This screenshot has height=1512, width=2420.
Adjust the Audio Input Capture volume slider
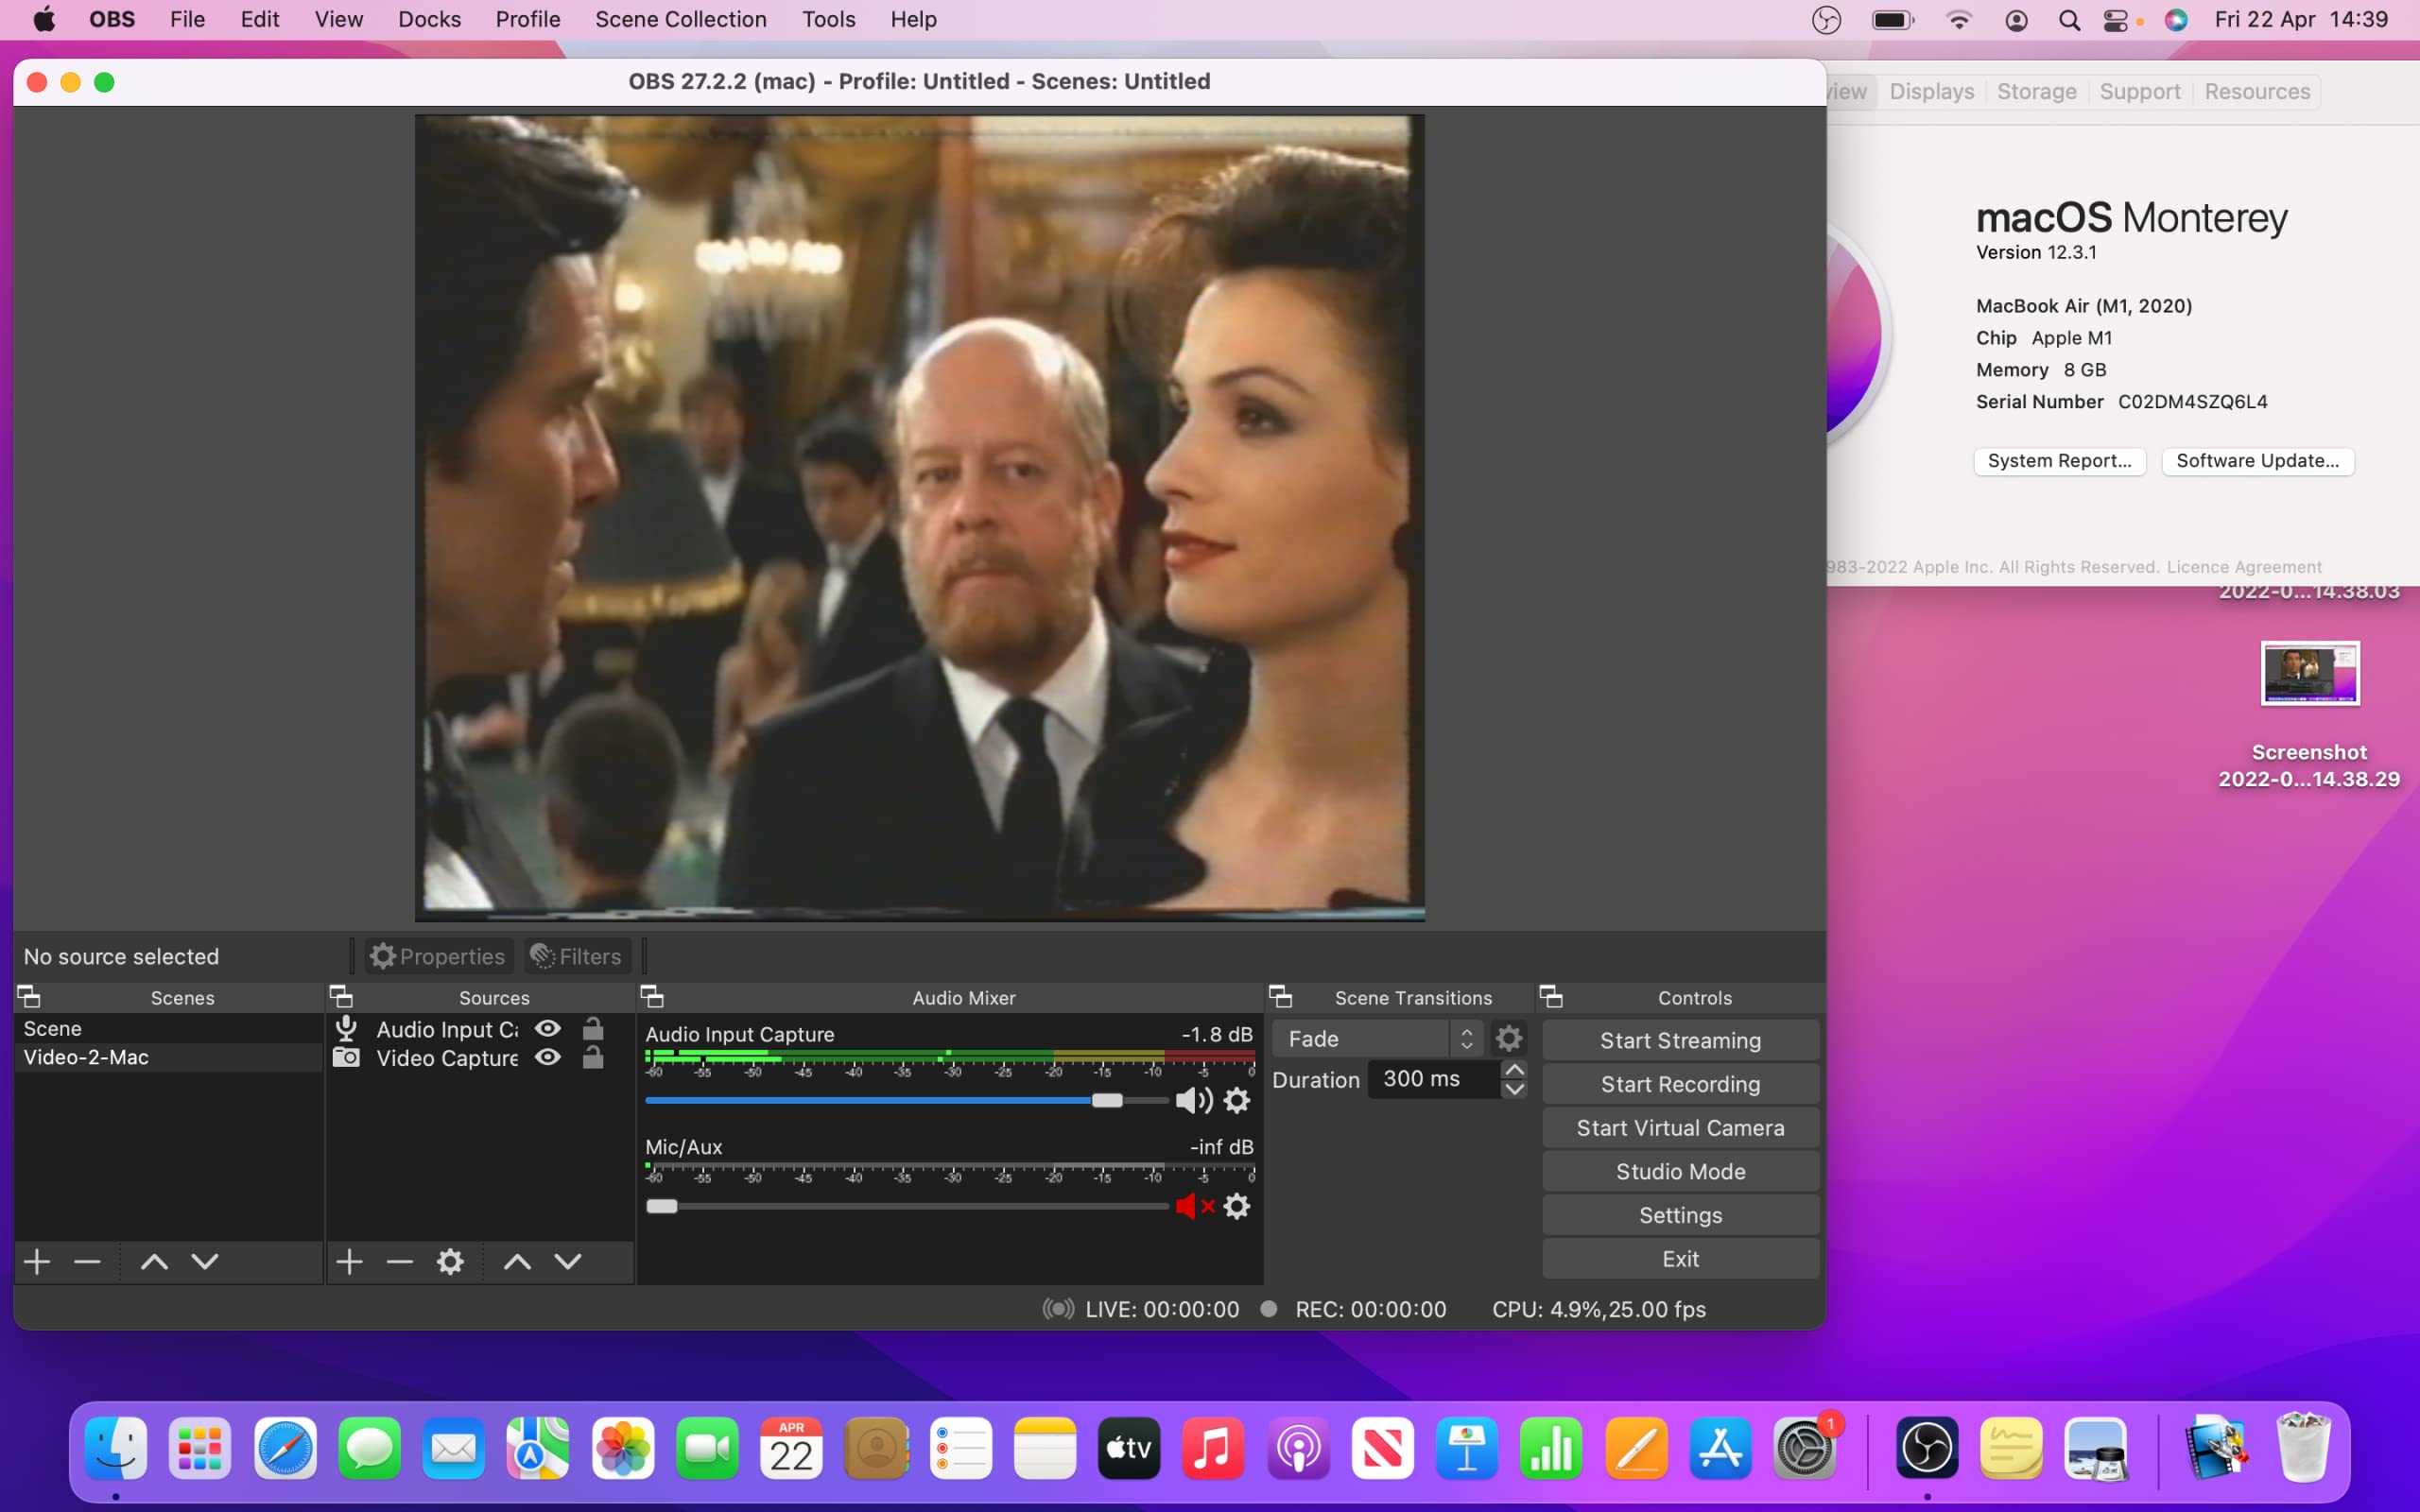point(1107,1100)
